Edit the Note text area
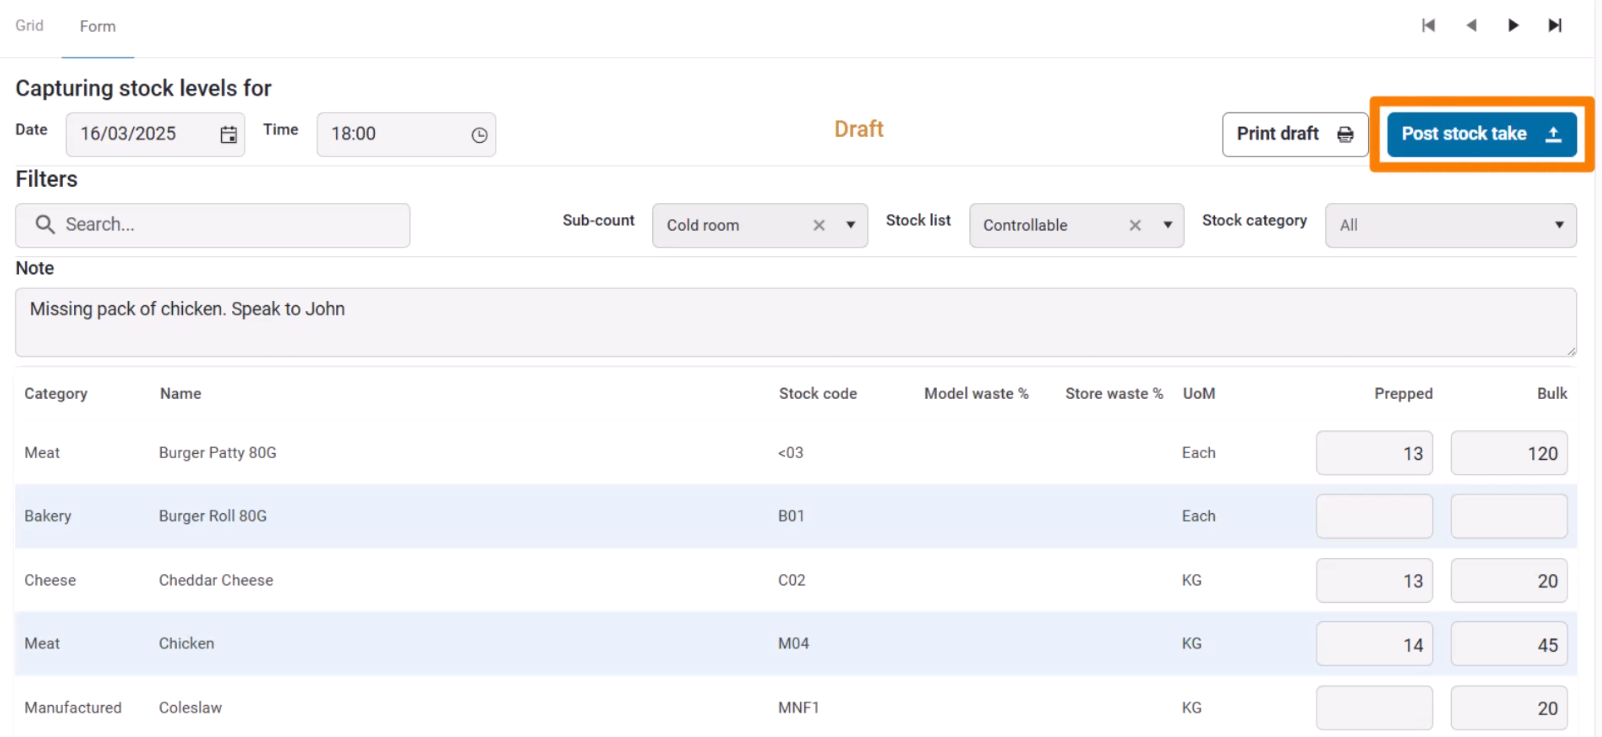This screenshot has height=737, width=1602. (796, 322)
